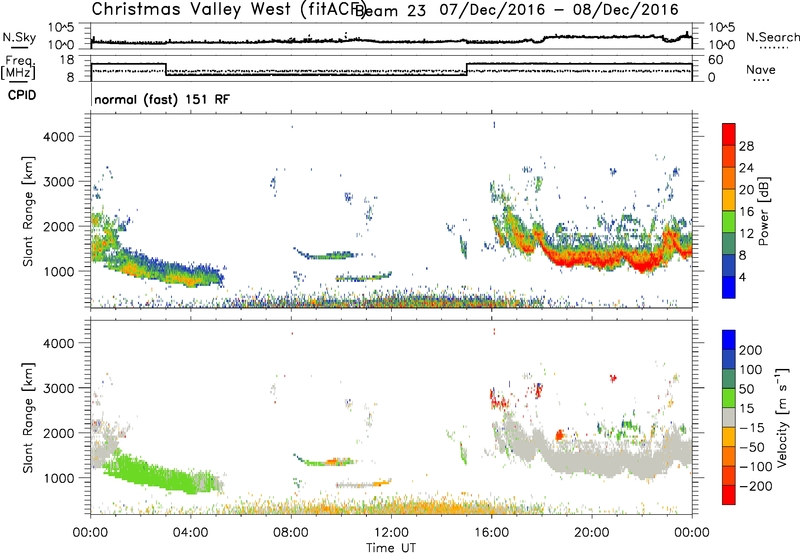Click the strong red power echo near 22:00
The height and width of the screenshot is (554, 800).
coord(643,265)
